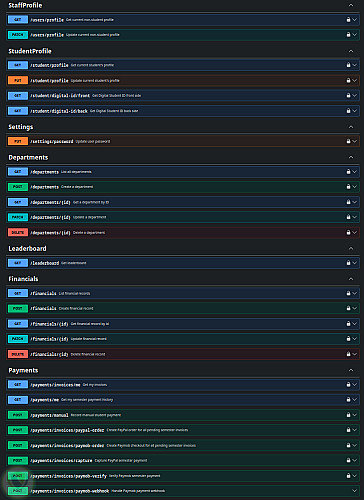Click the Leaderboard section heading
Image resolution: width=364 pixels, height=500 pixels.
pos(27,248)
